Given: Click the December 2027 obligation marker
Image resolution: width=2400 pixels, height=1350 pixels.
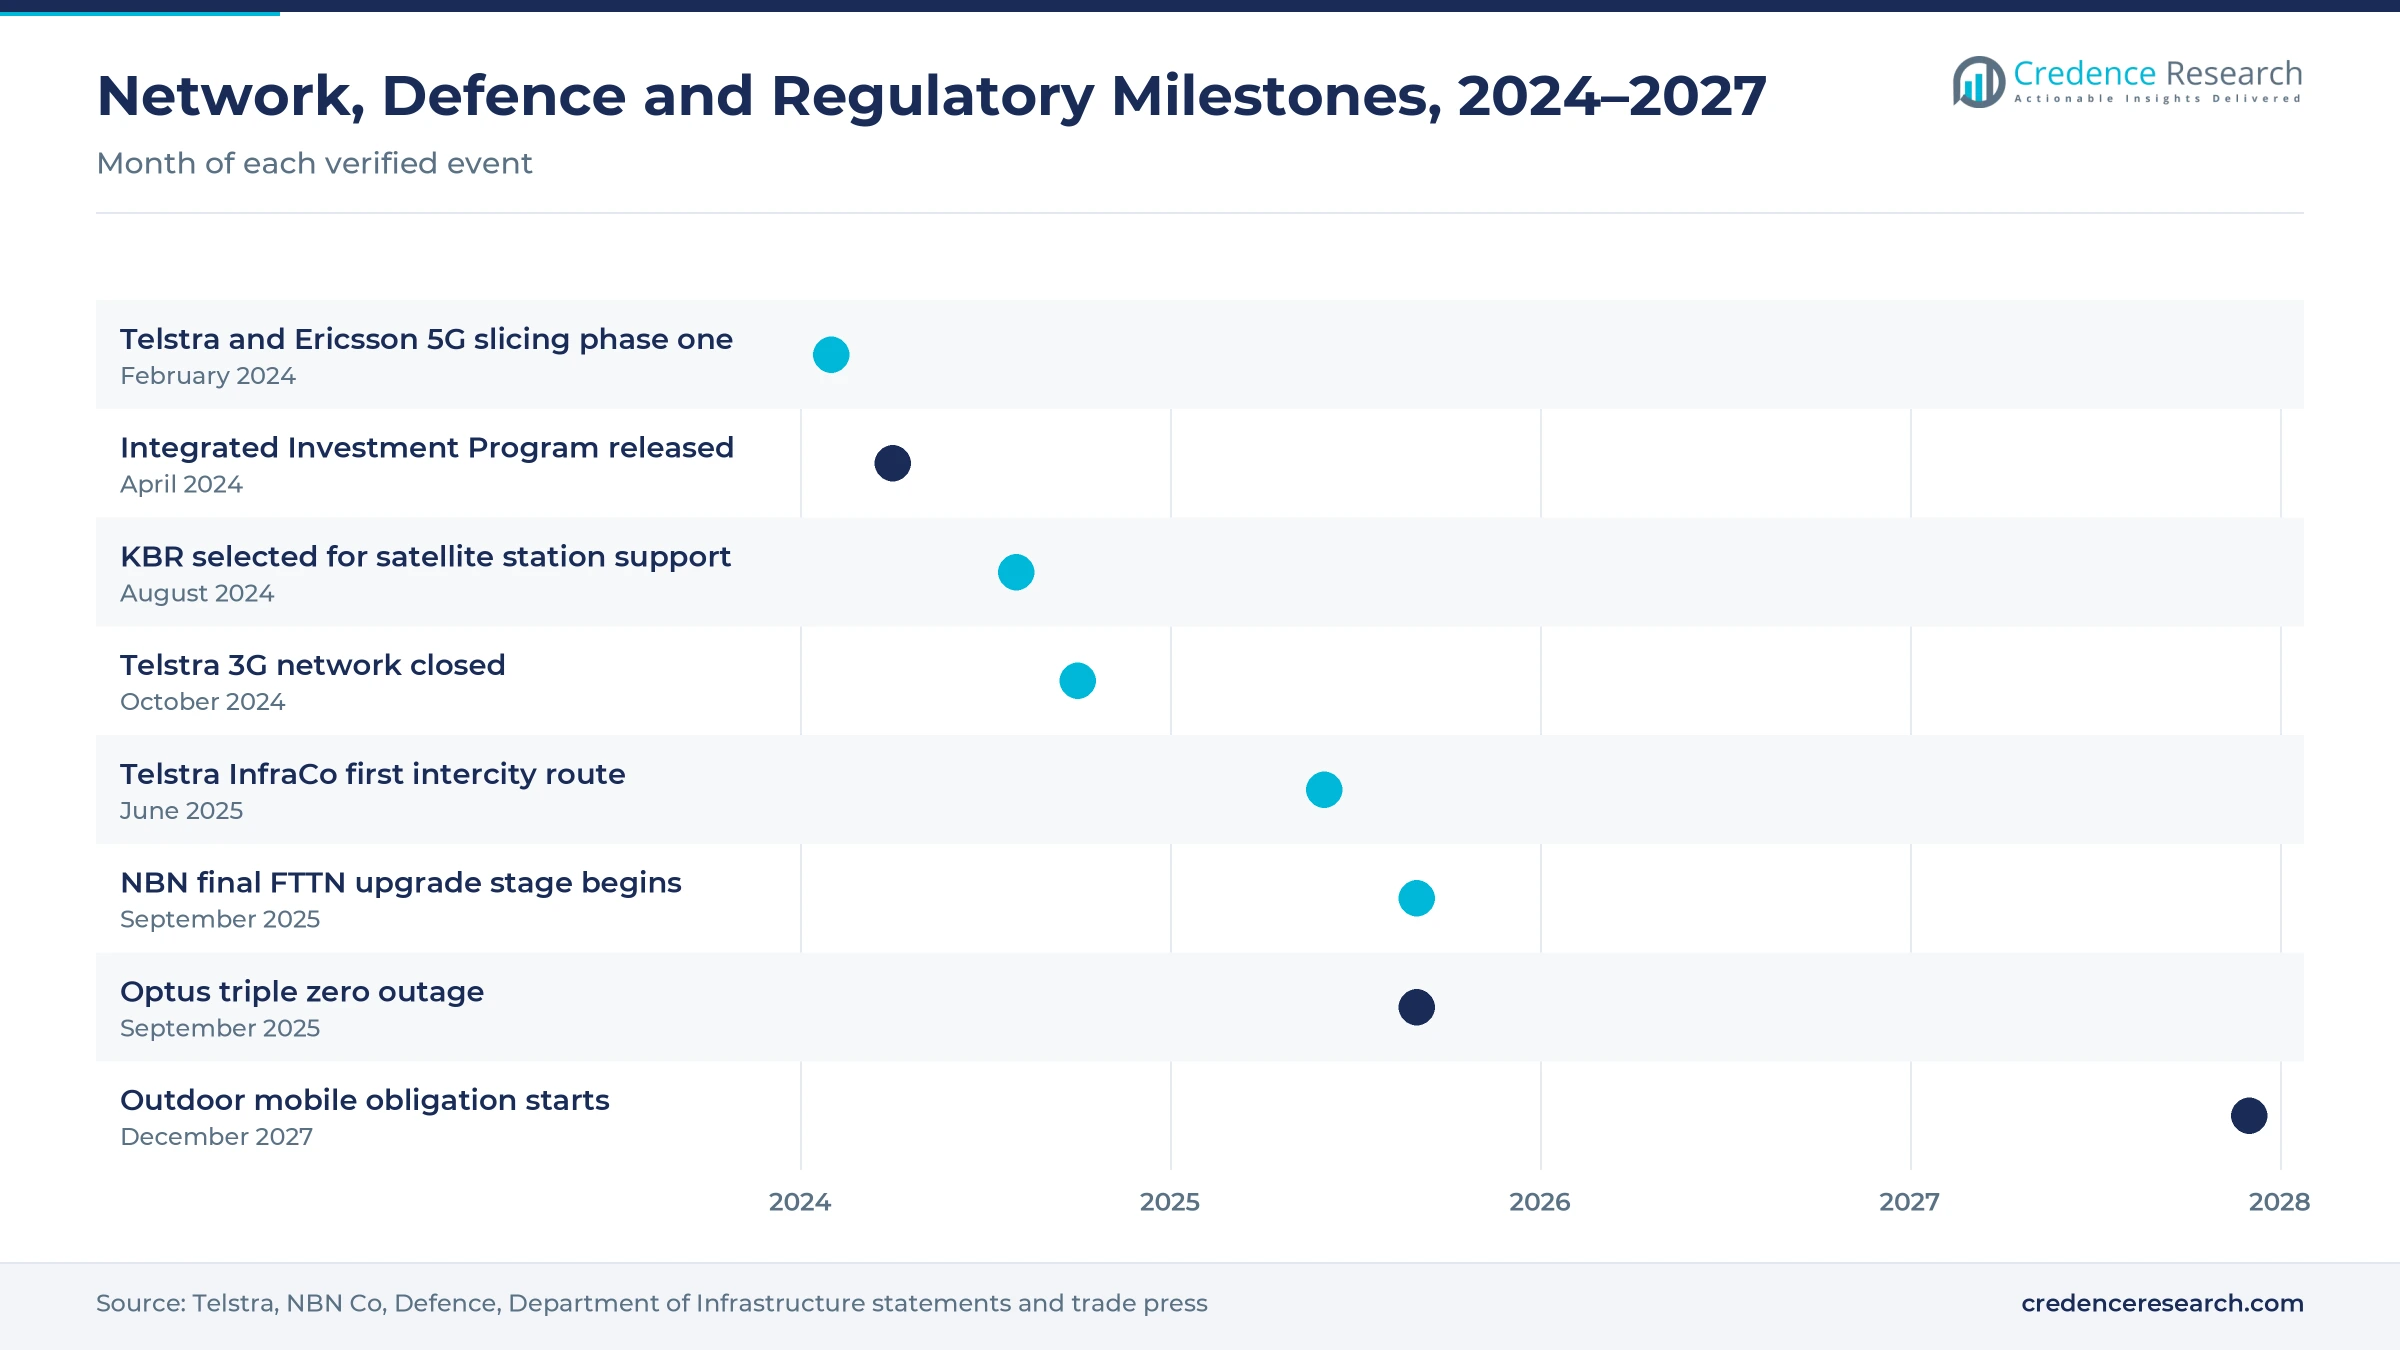Looking at the screenshot, I should tap(2249, 1116).
